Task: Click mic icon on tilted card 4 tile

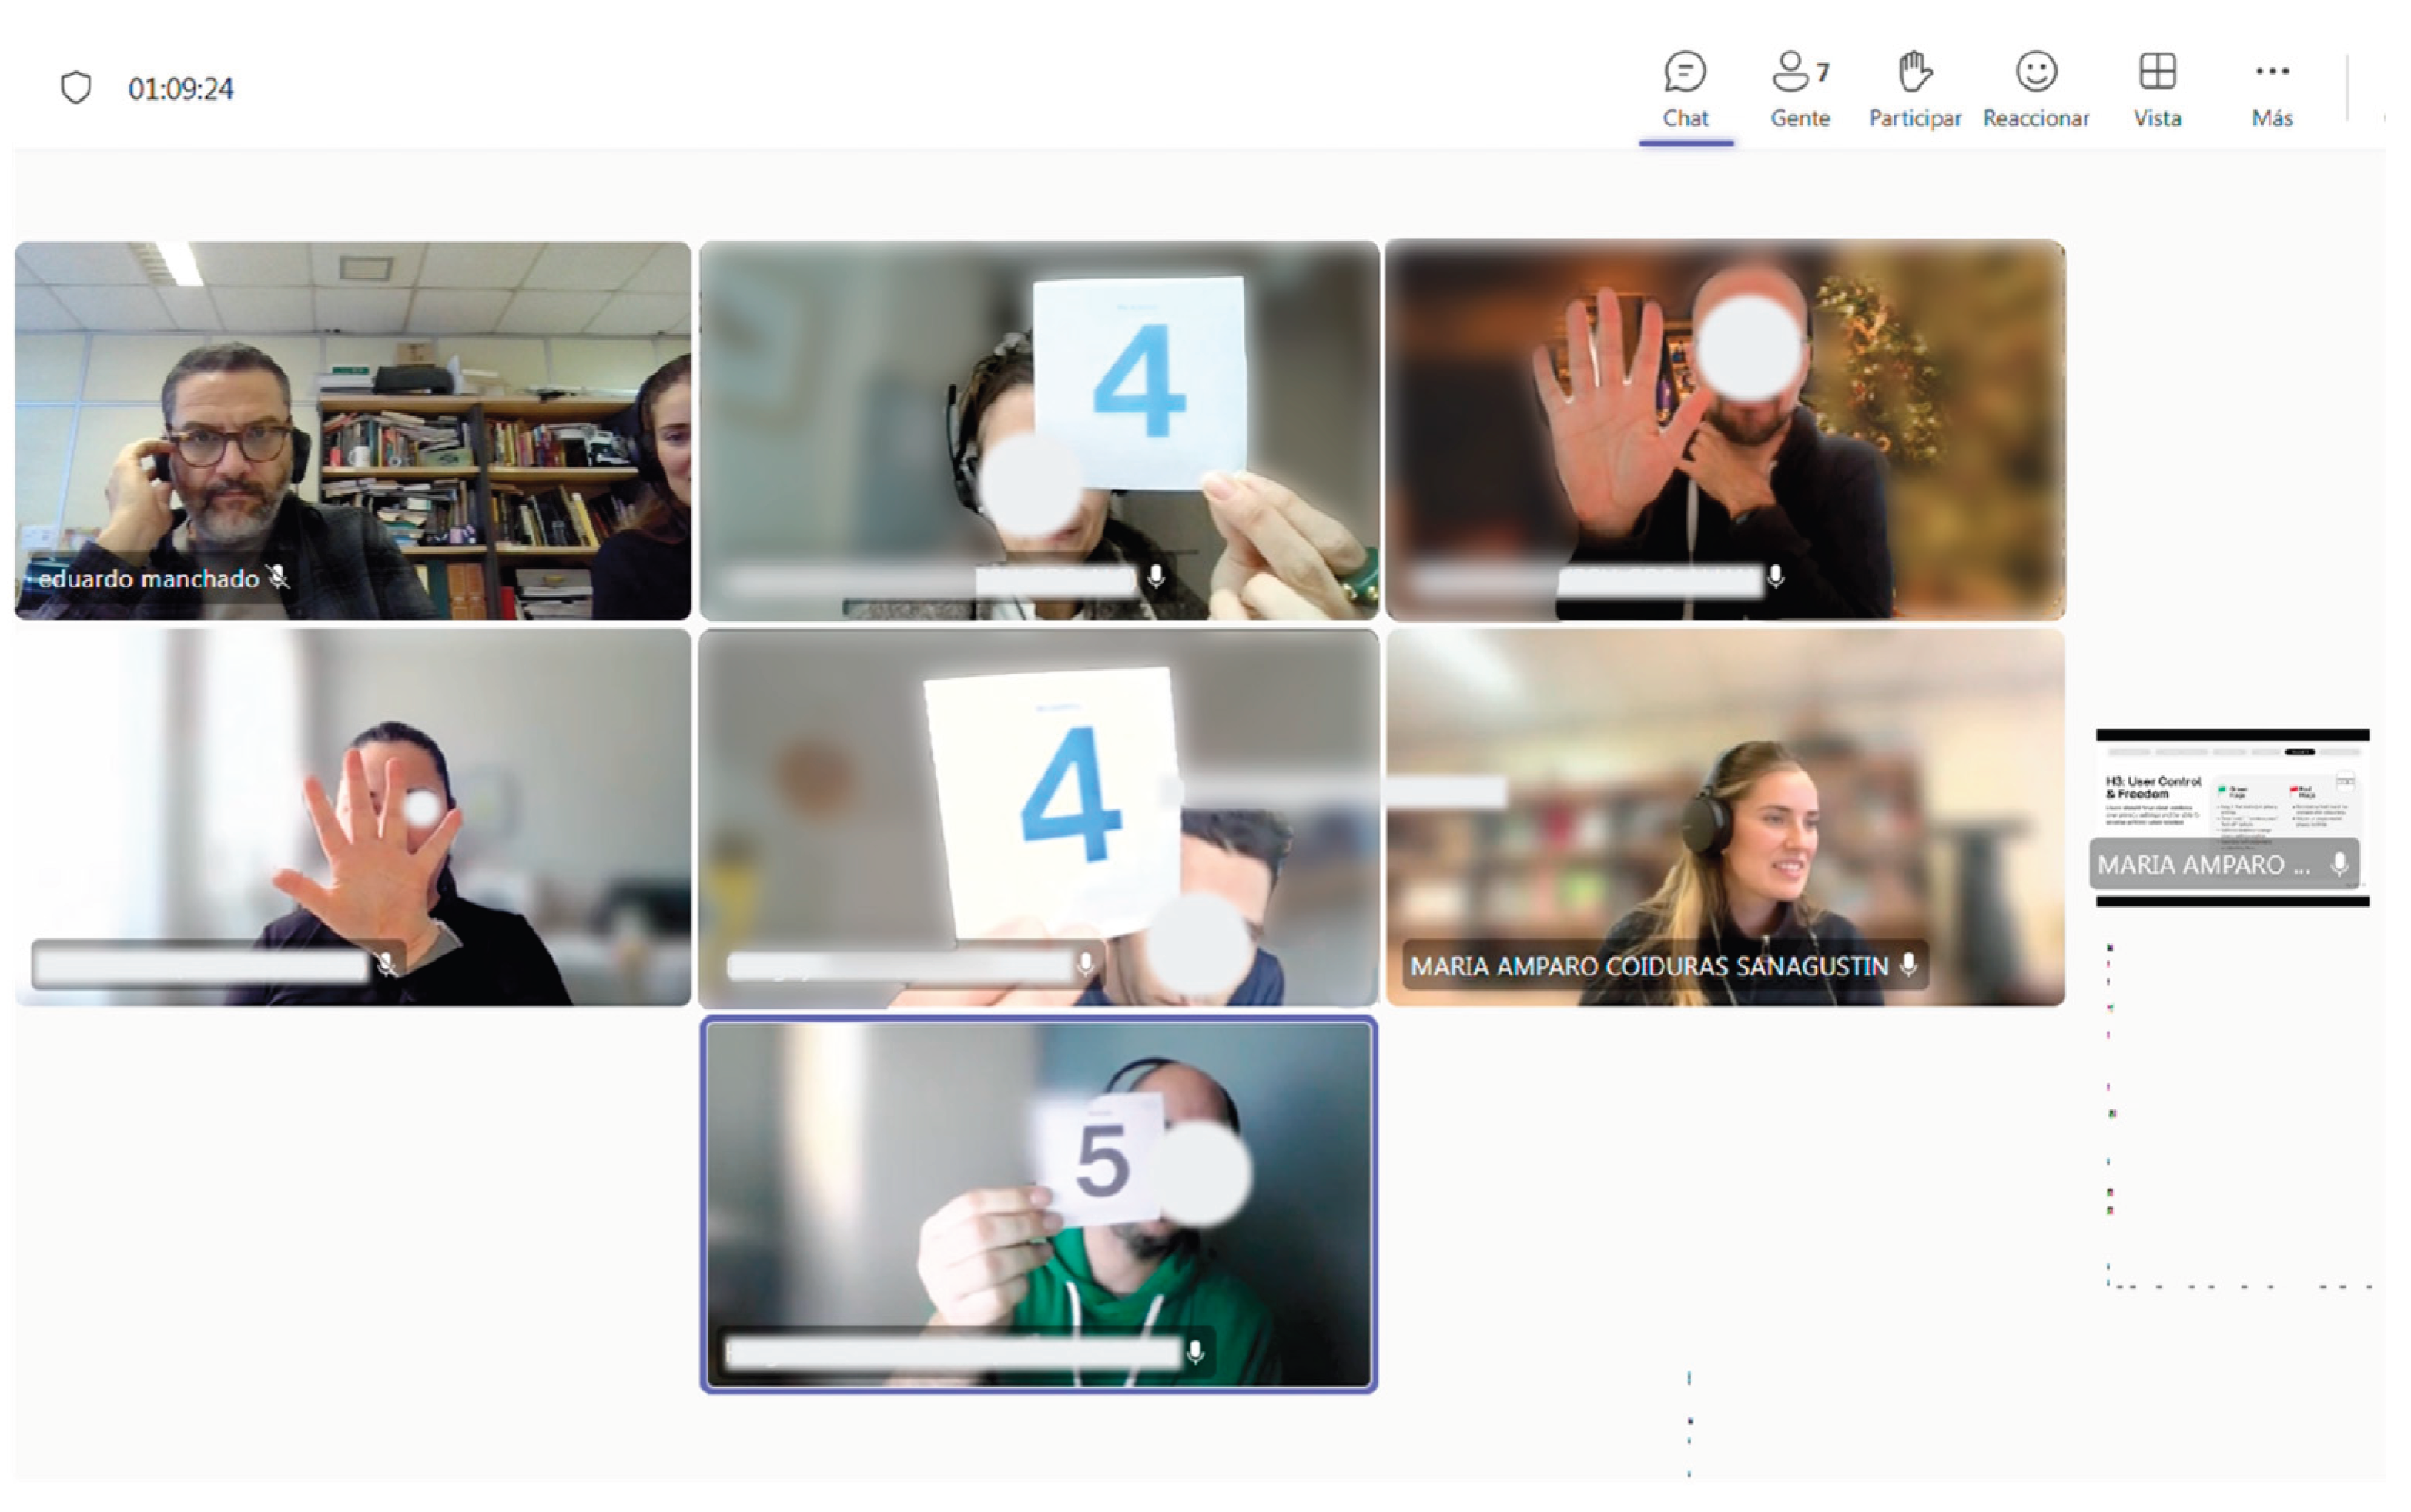Action: coord(1085,965)
